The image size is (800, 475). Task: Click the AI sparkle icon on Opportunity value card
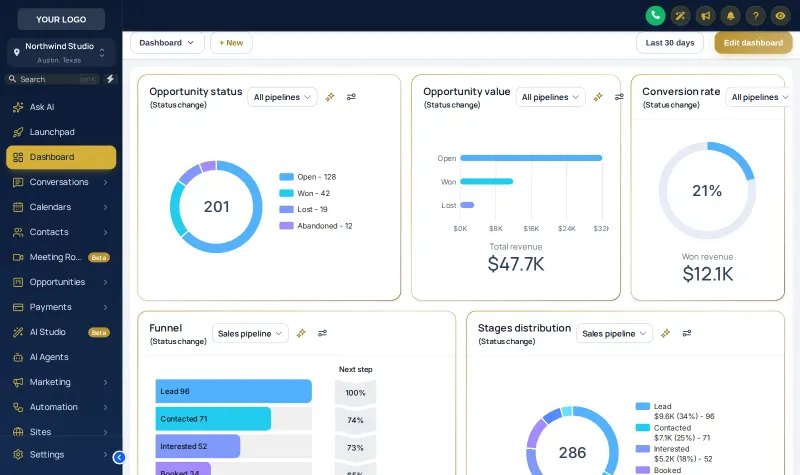point(598,96)
